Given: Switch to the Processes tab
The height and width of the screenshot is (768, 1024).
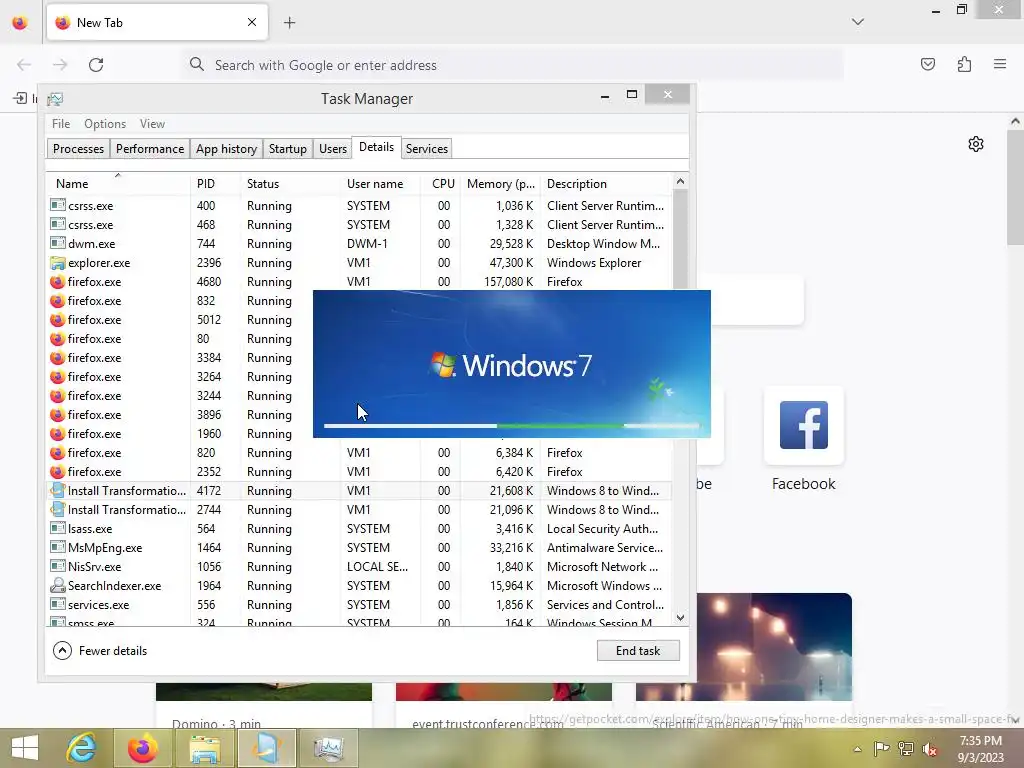Looking at the screenshot, I should click(x=78, y=149).
